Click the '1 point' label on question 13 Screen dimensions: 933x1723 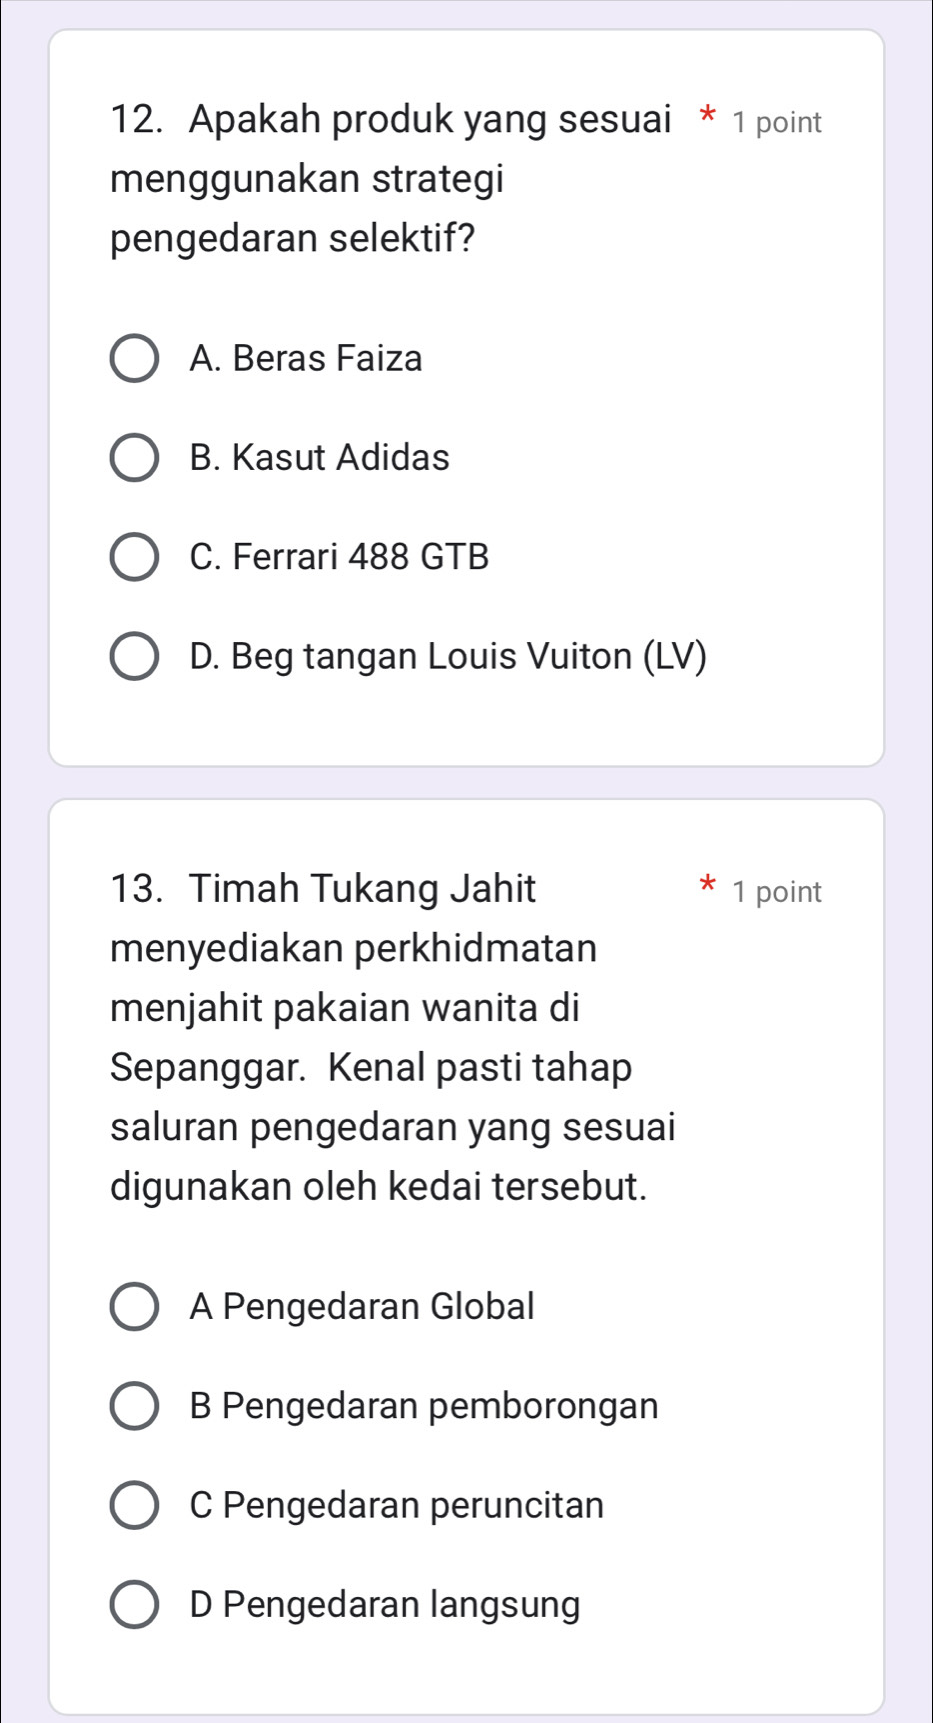(777, 892)
